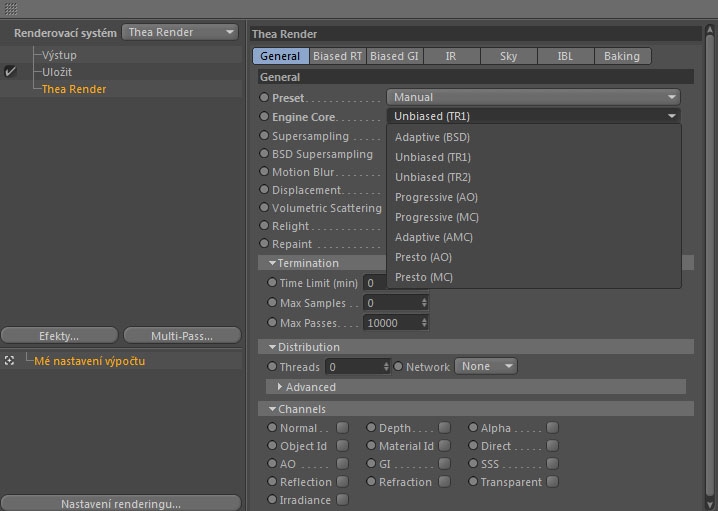Viewport: 718px width, 511px height.
Task: Select Mé nastavení výpočtu entry
Action: pos(89,361)
